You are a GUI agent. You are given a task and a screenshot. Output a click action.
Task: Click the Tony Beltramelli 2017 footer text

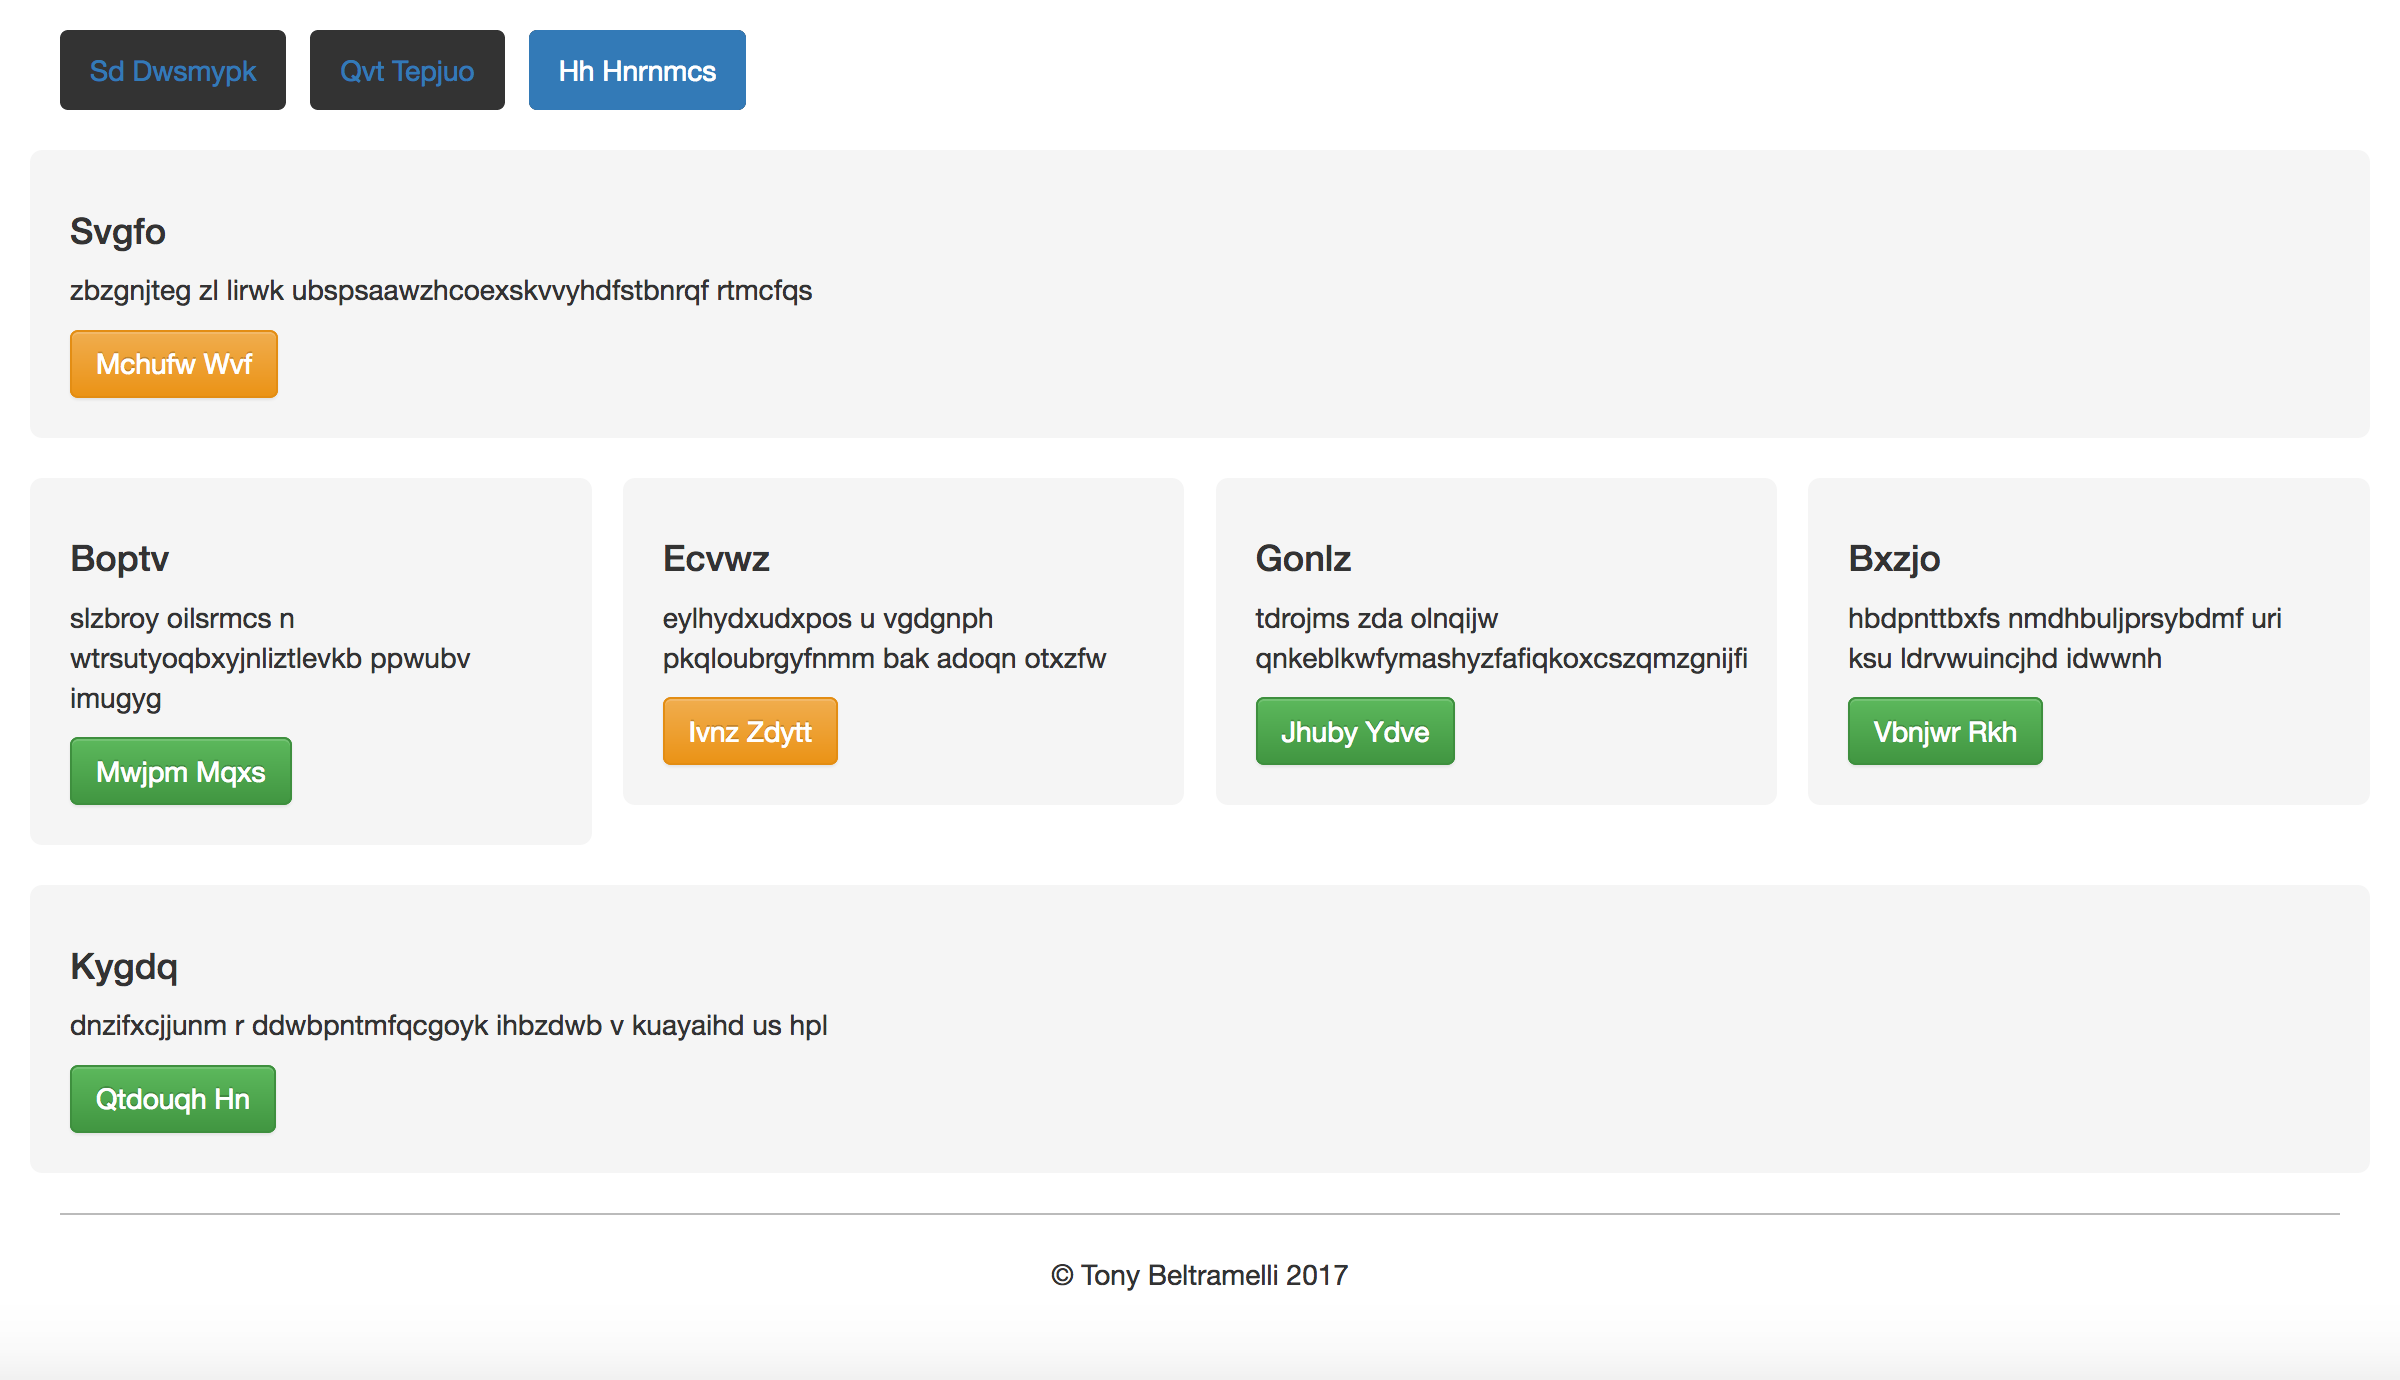1200,1276
